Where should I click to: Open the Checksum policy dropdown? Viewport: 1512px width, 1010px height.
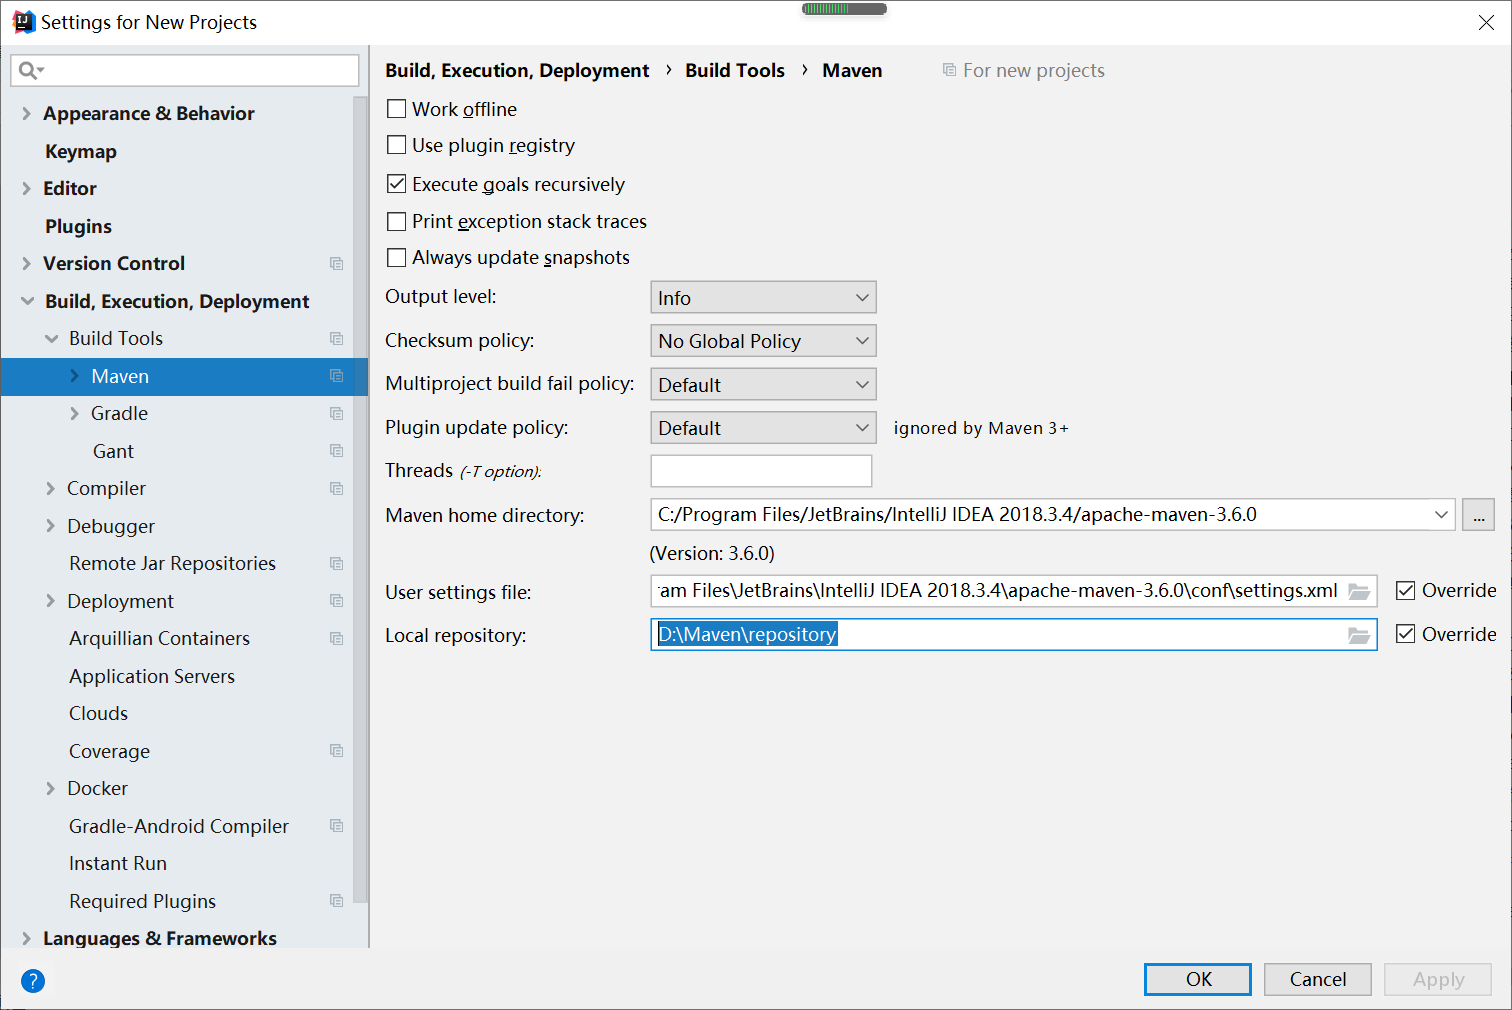coord(762,340)
